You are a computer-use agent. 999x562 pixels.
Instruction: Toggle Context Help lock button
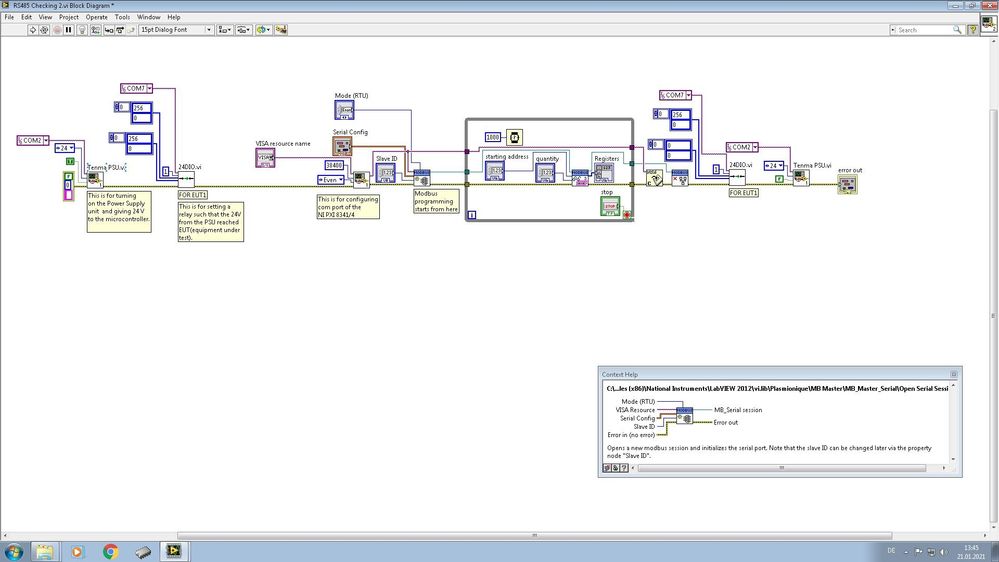click(615, 468)
